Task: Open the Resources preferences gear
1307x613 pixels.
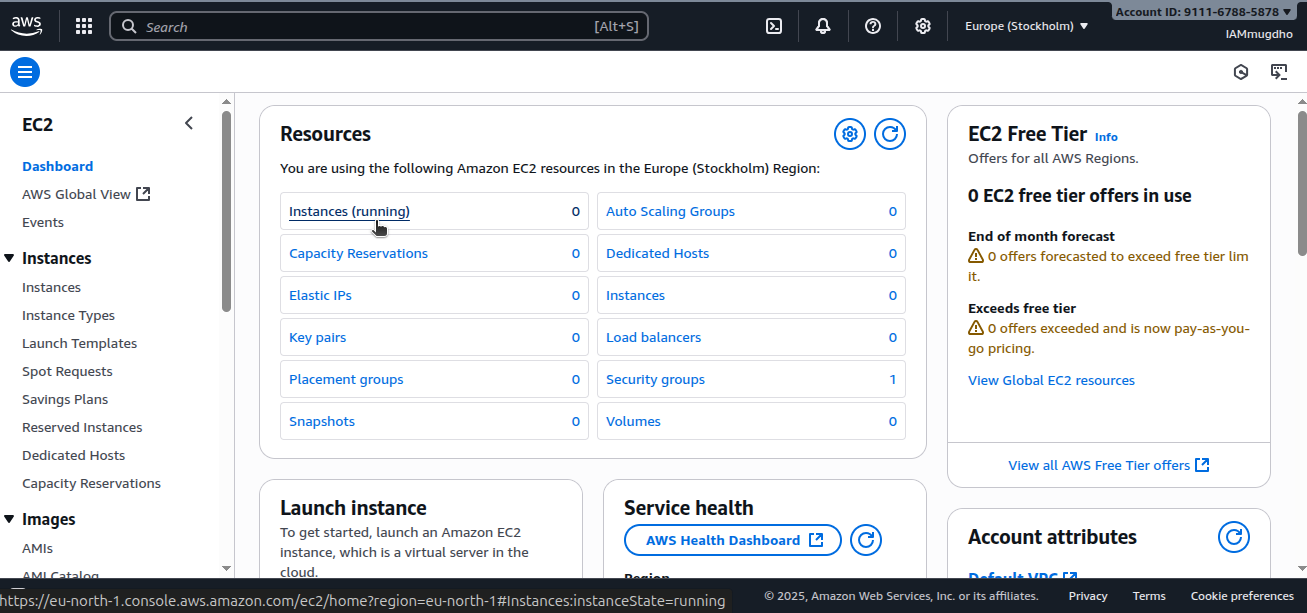Action: [x=849, y=133]
